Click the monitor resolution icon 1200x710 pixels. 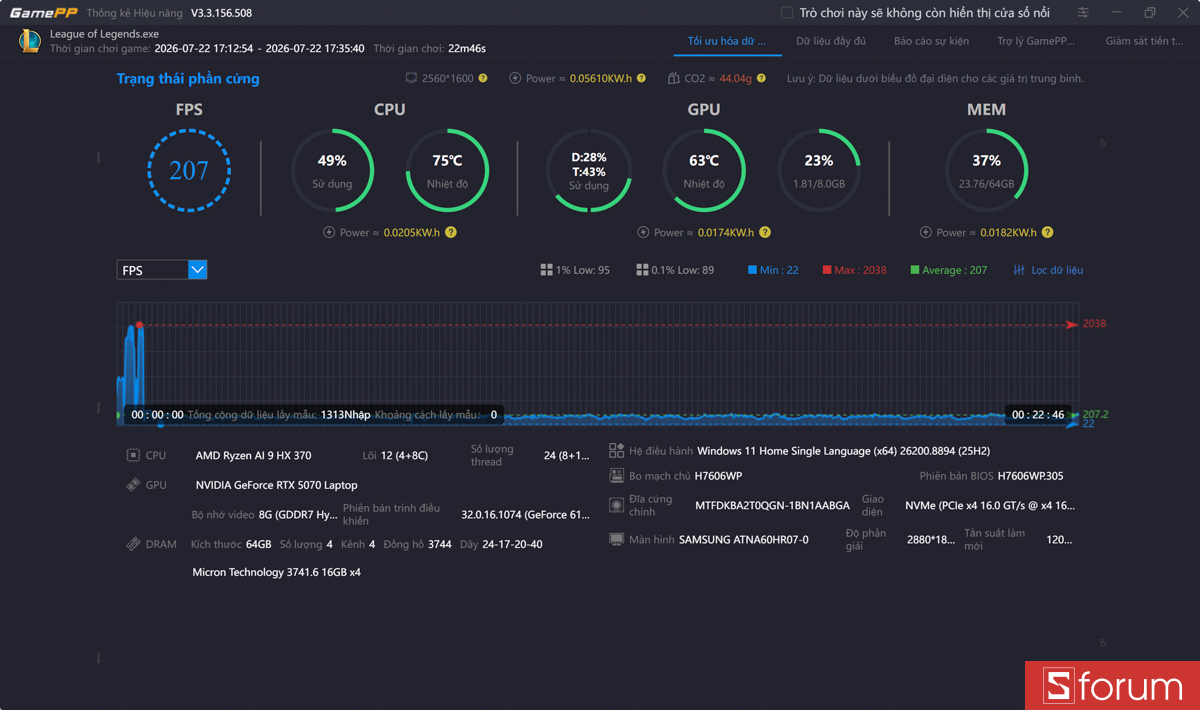[x=411, y=78]
